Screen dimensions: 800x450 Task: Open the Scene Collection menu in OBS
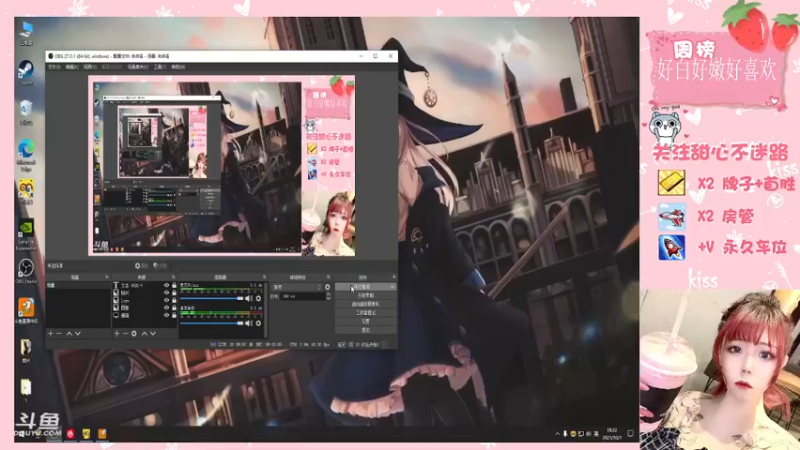click(x=137, y=67)
